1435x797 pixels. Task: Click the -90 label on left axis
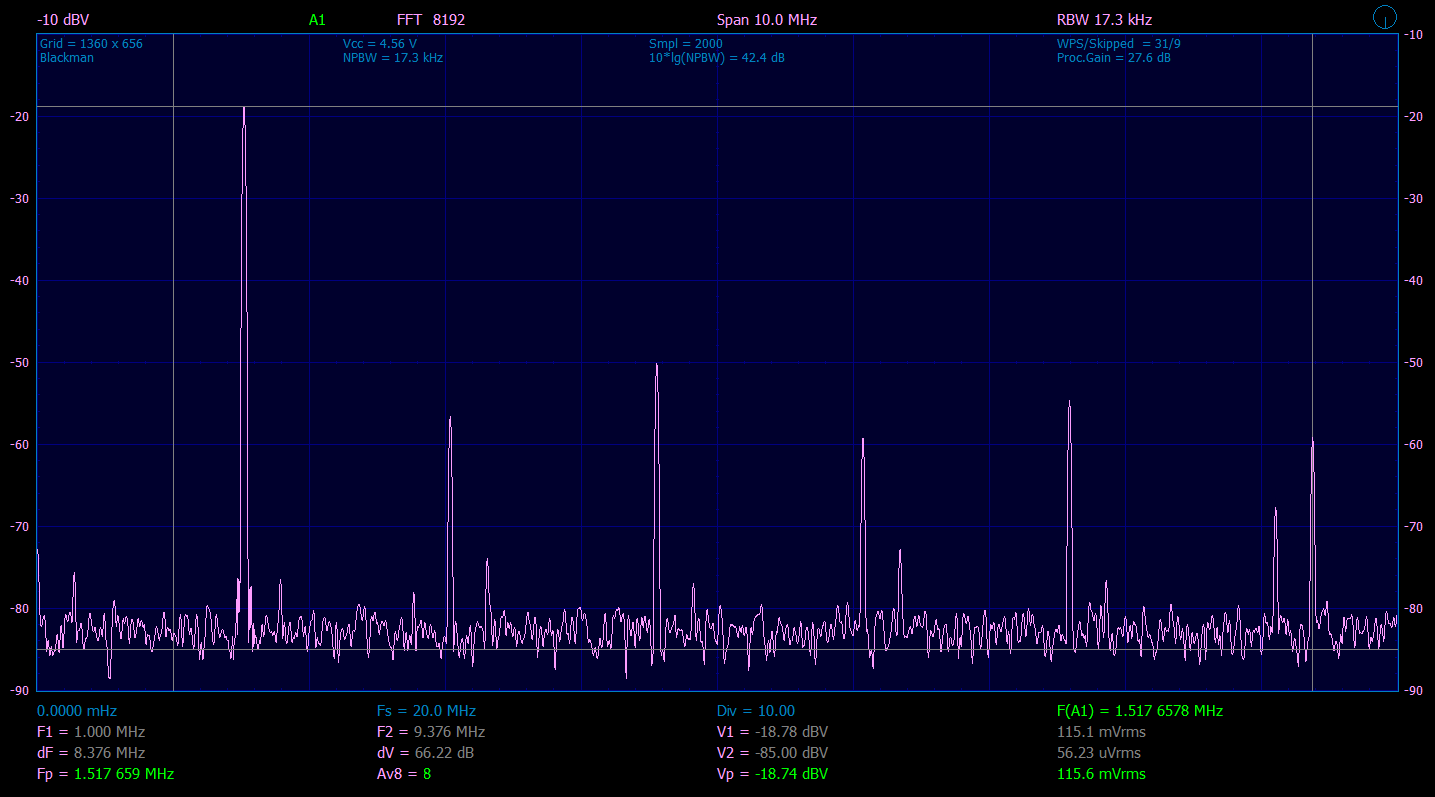click(x=19, y=690)
